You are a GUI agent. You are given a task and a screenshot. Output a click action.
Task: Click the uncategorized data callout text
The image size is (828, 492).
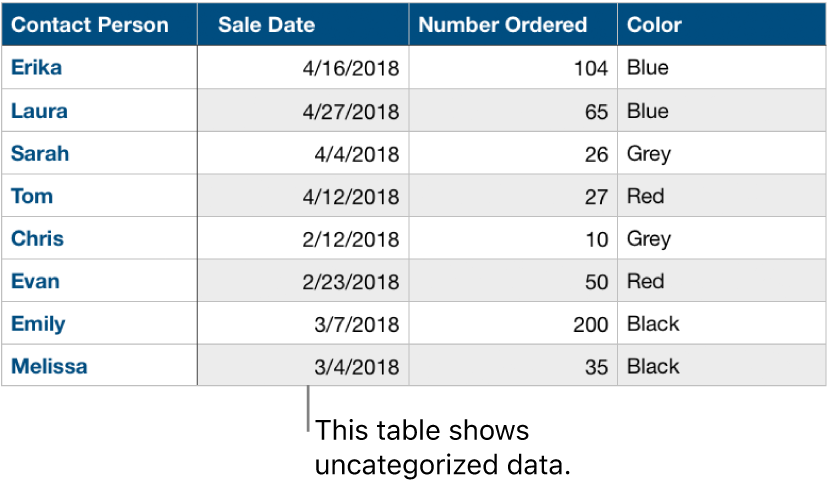click(446, 448)
